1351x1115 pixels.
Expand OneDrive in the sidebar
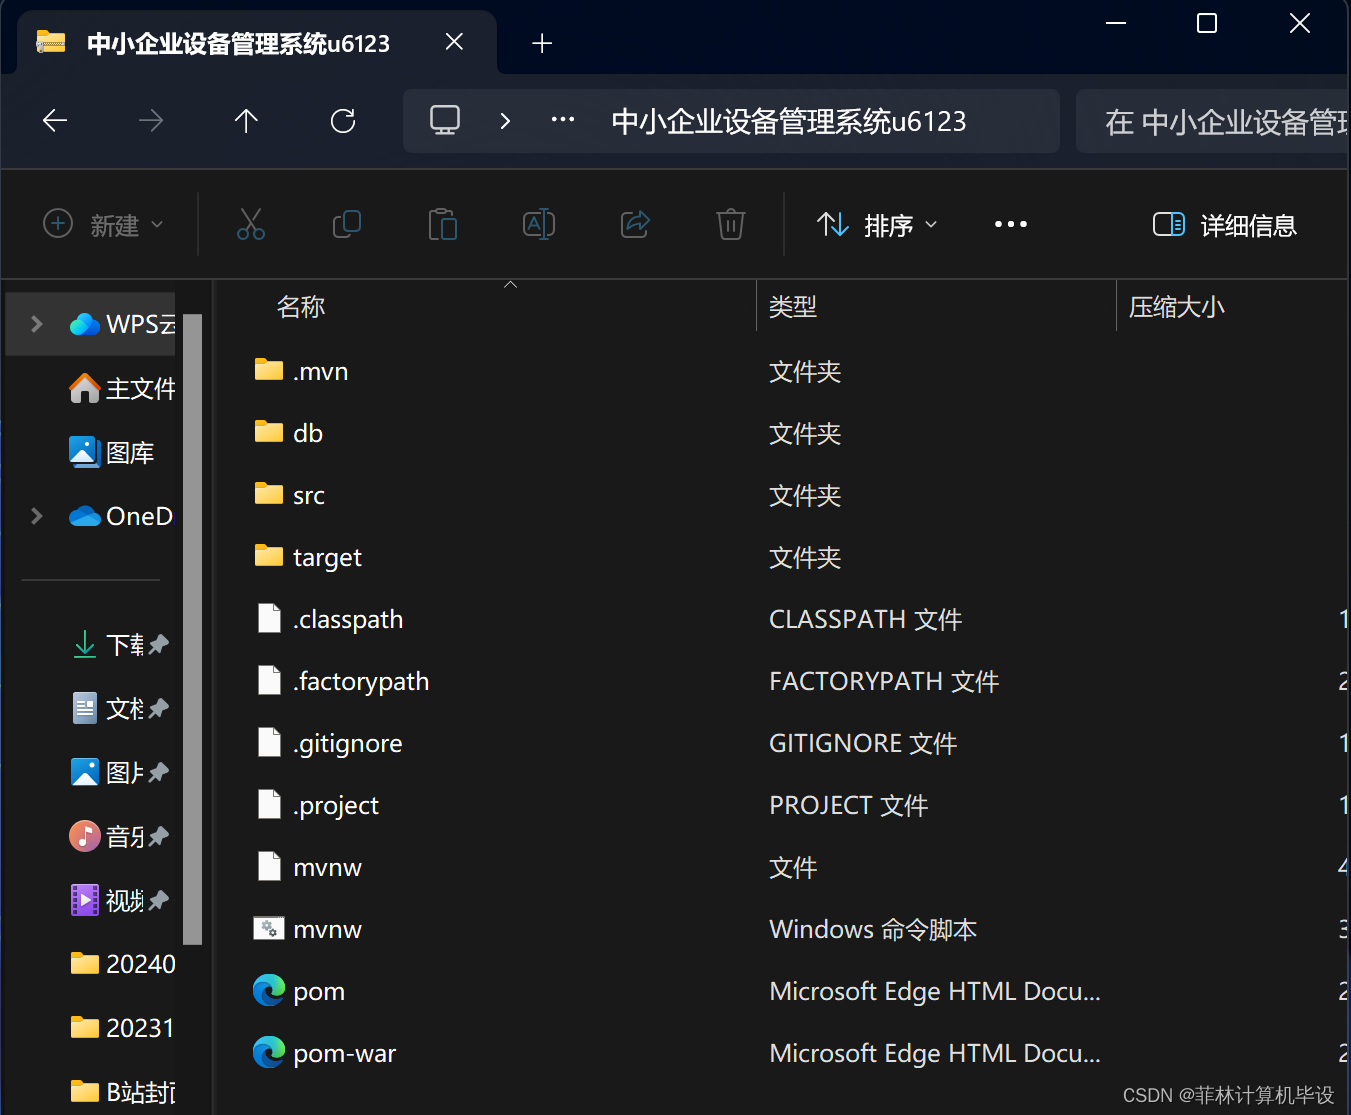(x=36, y=516)
